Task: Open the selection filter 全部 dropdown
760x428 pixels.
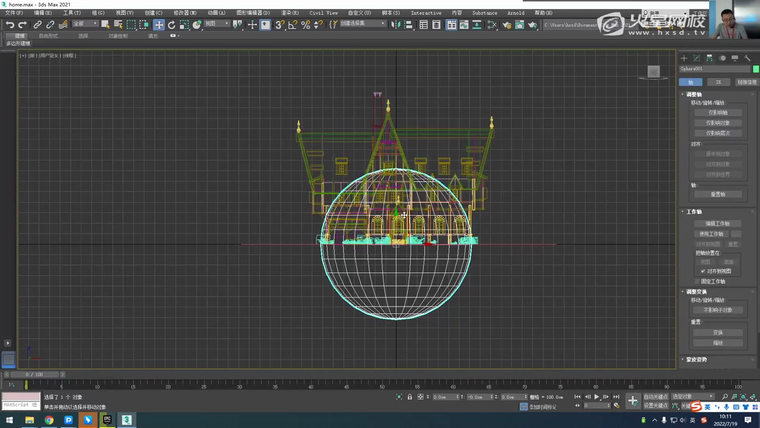Action: (x=85, y=24)
